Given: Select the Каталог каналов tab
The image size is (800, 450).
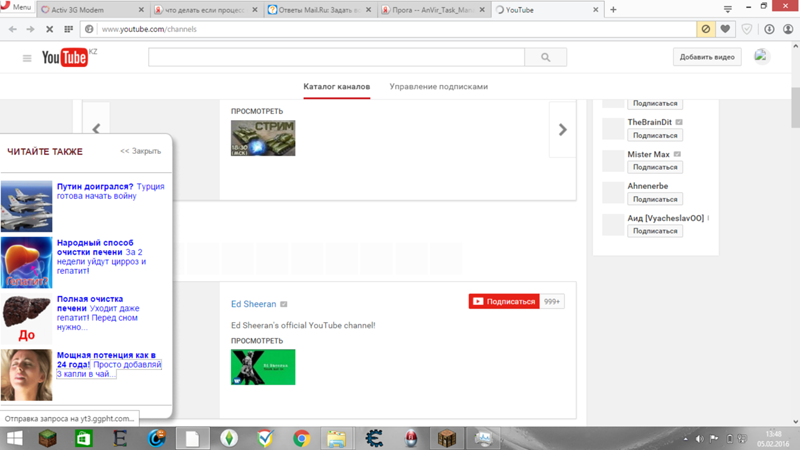Looking at the screenshot, I should (x=337, y=87).
